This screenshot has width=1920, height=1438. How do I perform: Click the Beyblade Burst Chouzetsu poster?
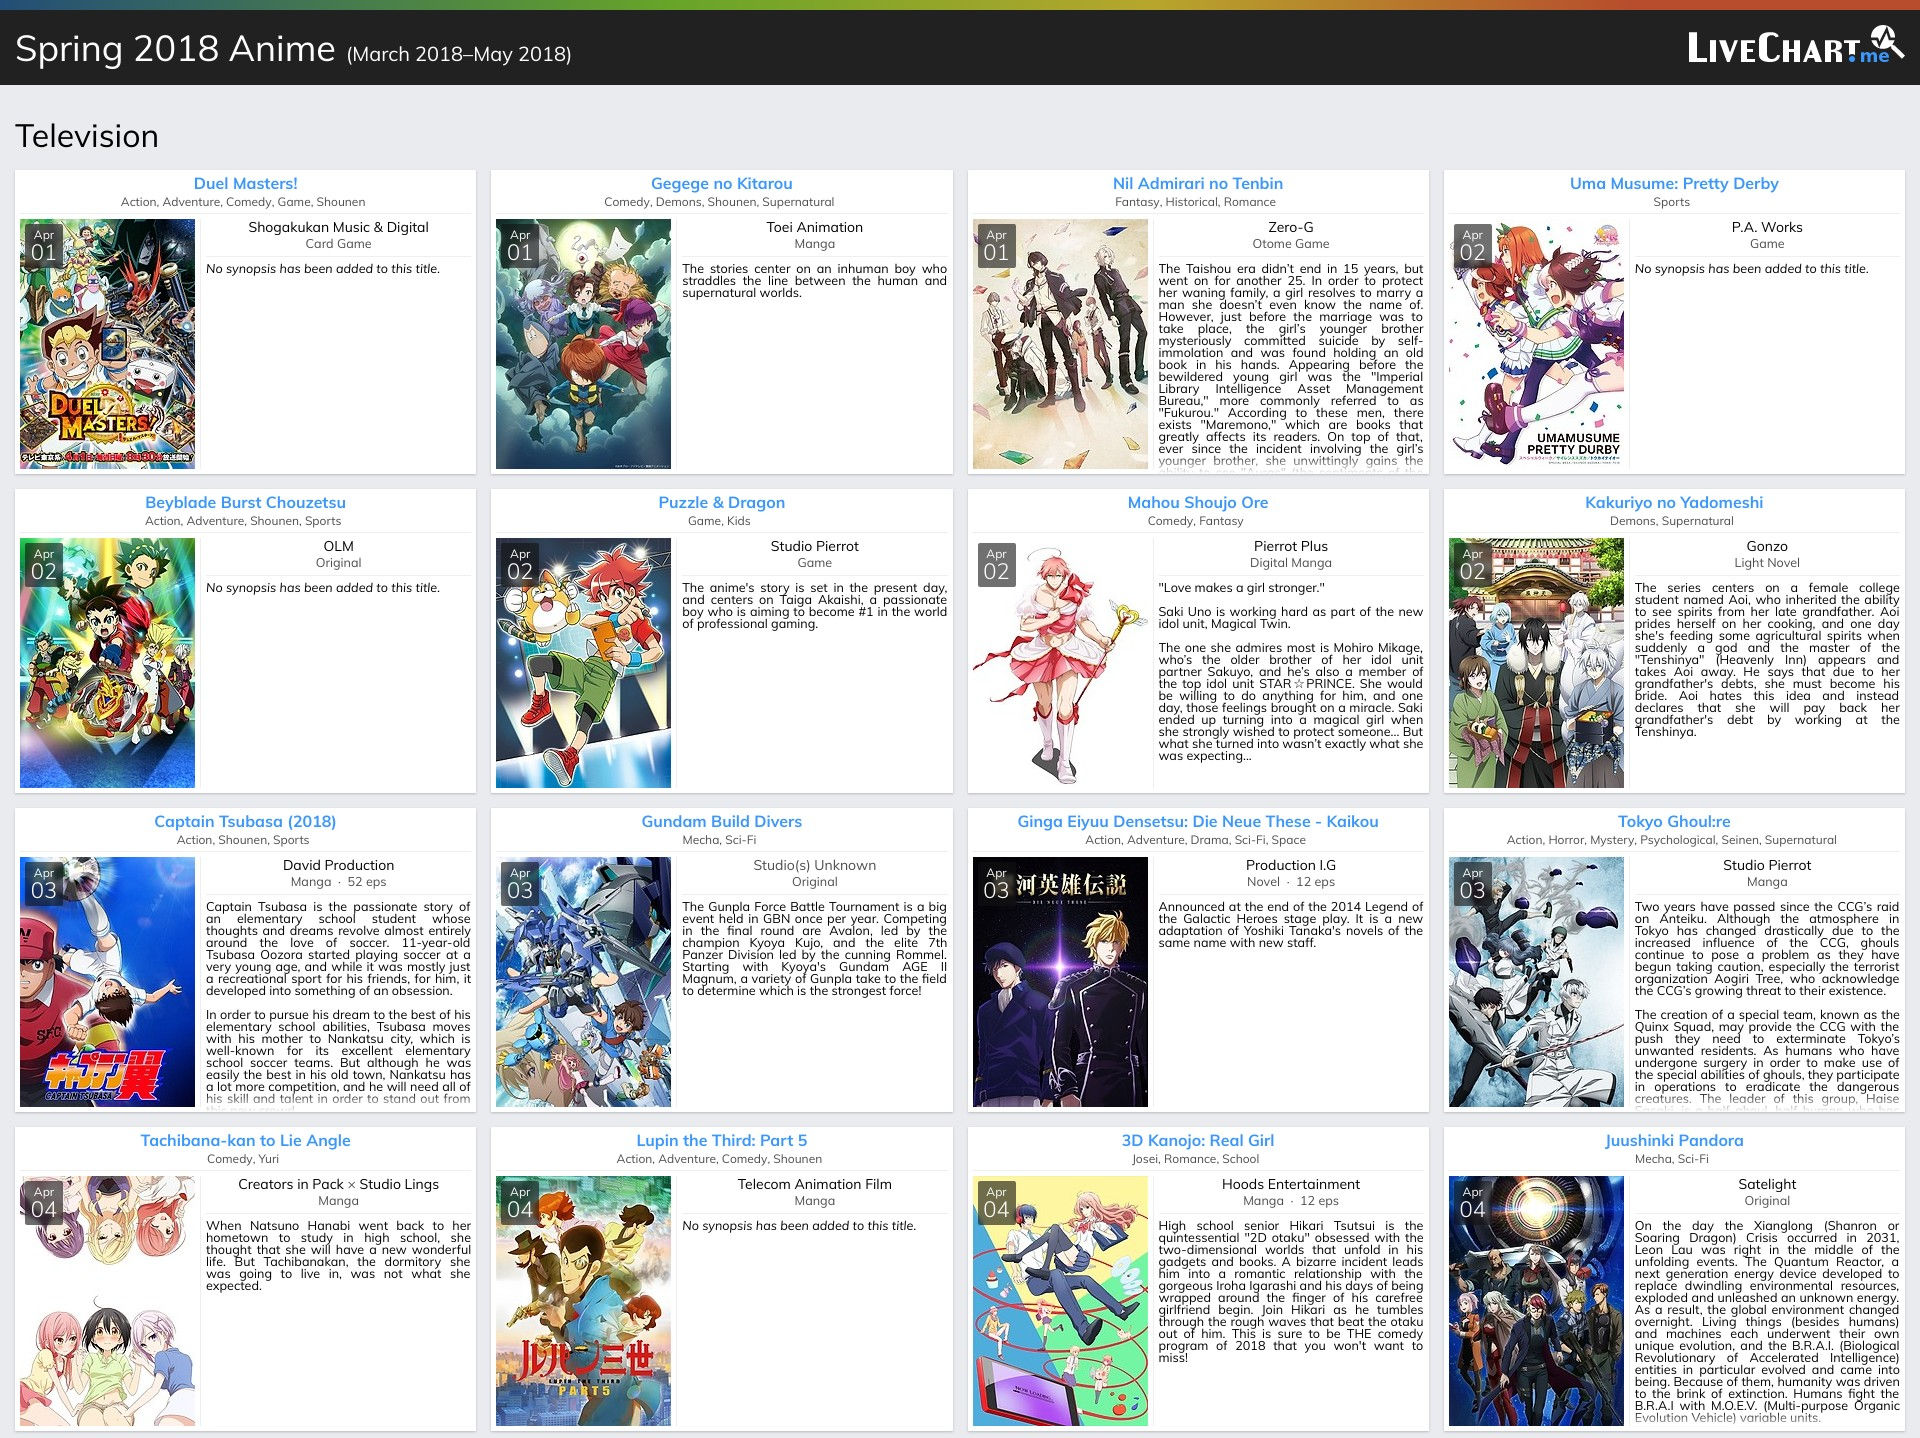[x=107, y=663]
